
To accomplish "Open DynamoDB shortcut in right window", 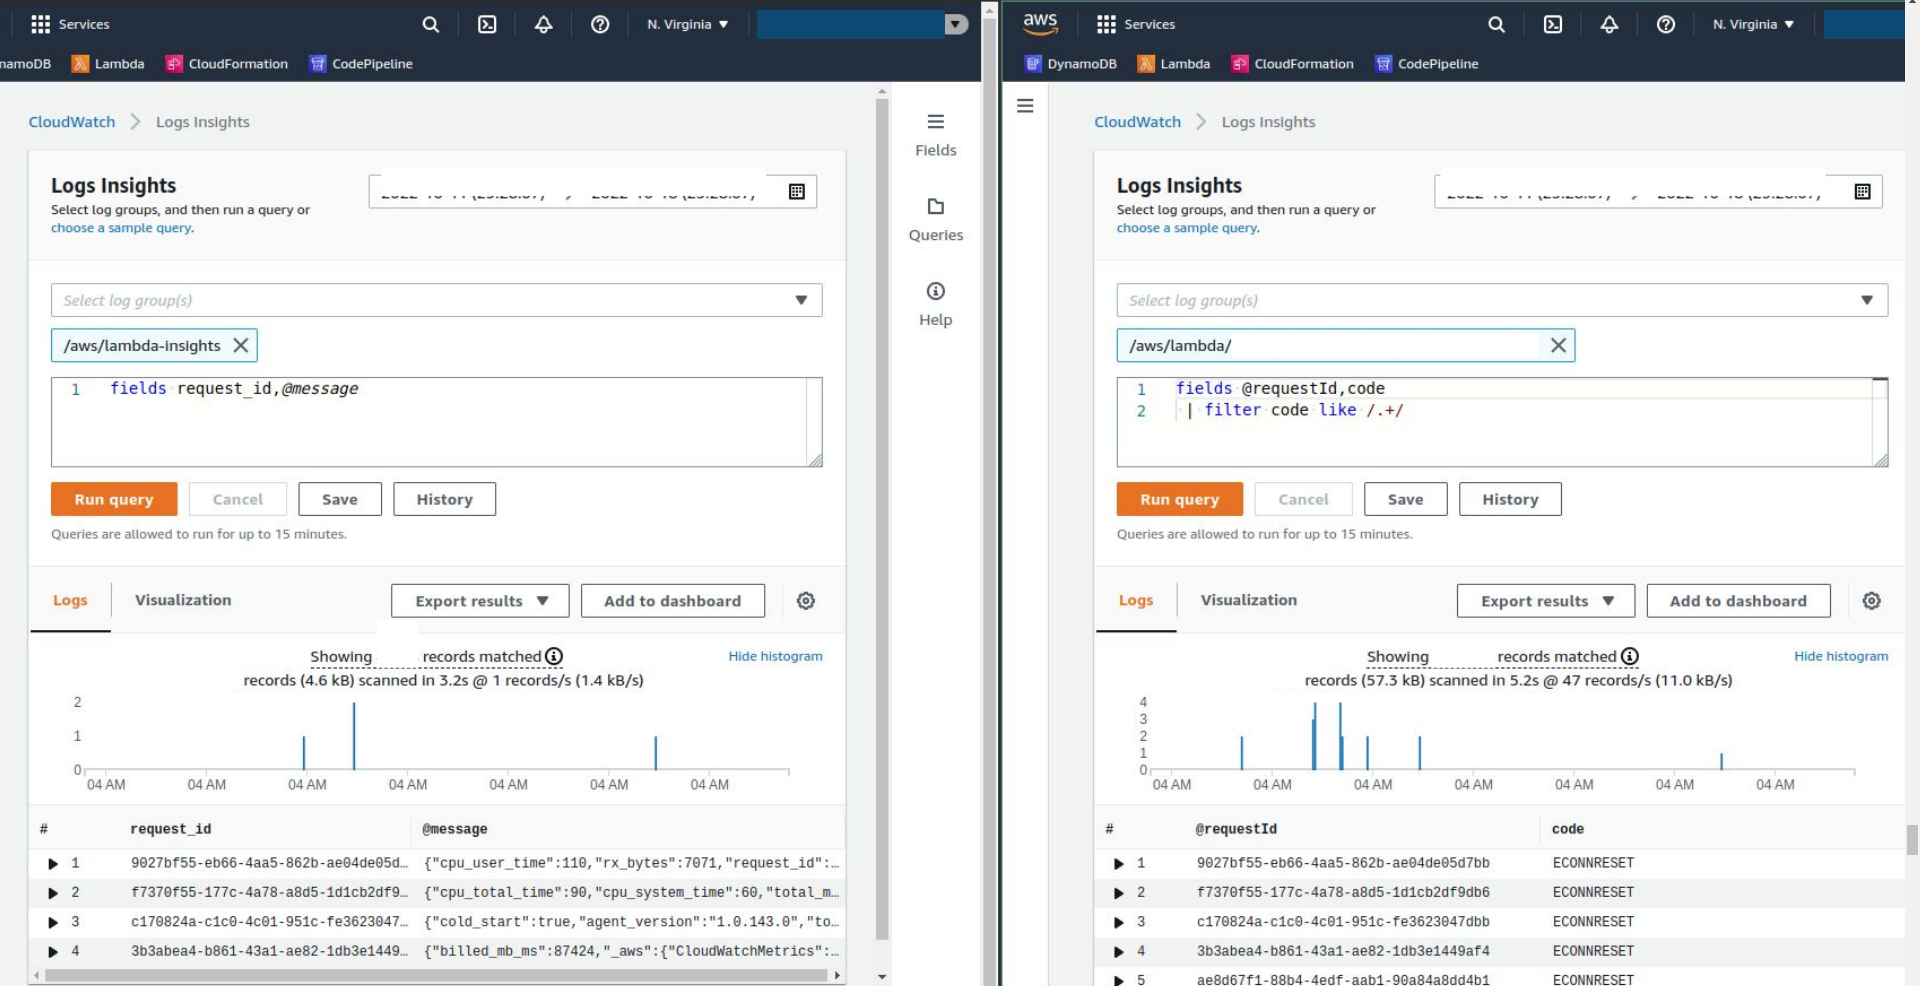I will (1071, 64).
